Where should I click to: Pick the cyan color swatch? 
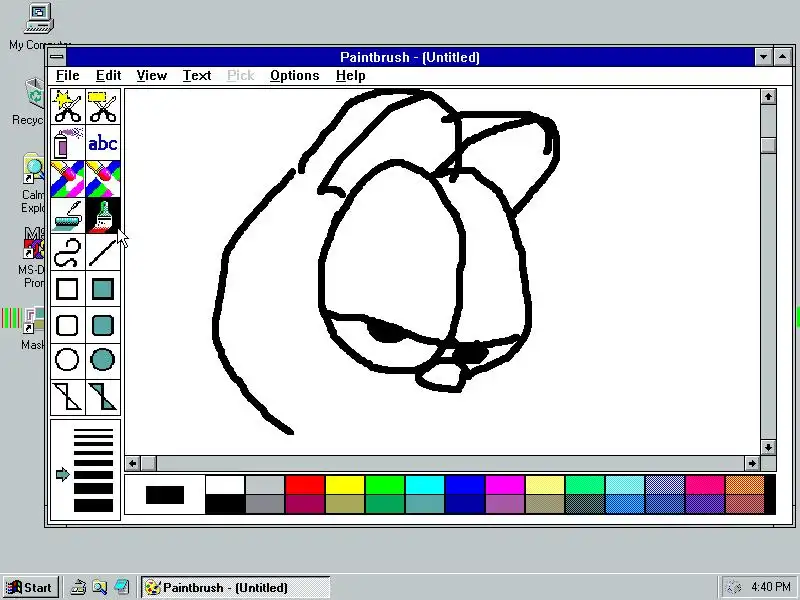425,485
